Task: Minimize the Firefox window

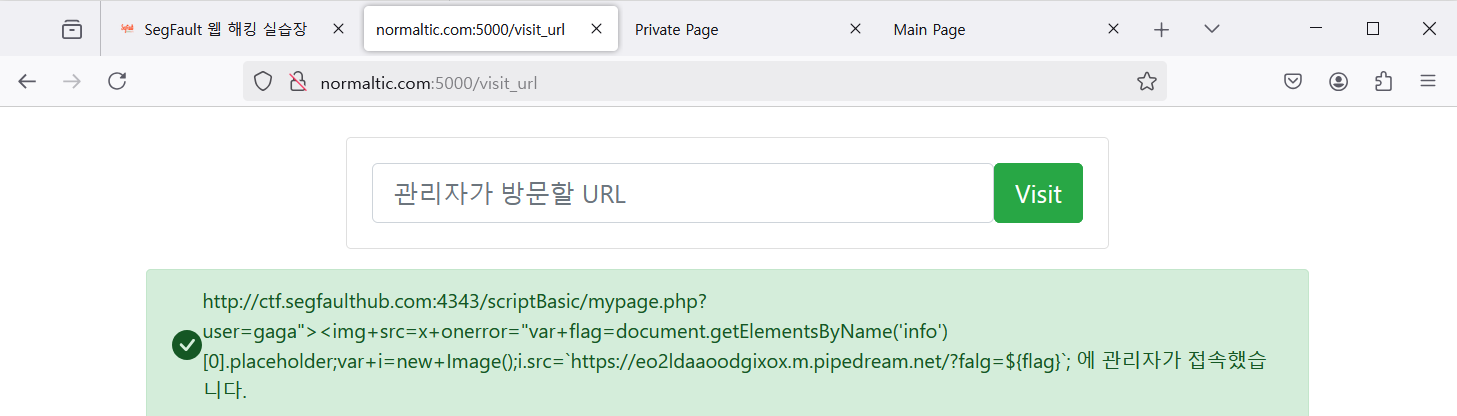Action: tap(1316, 29)
